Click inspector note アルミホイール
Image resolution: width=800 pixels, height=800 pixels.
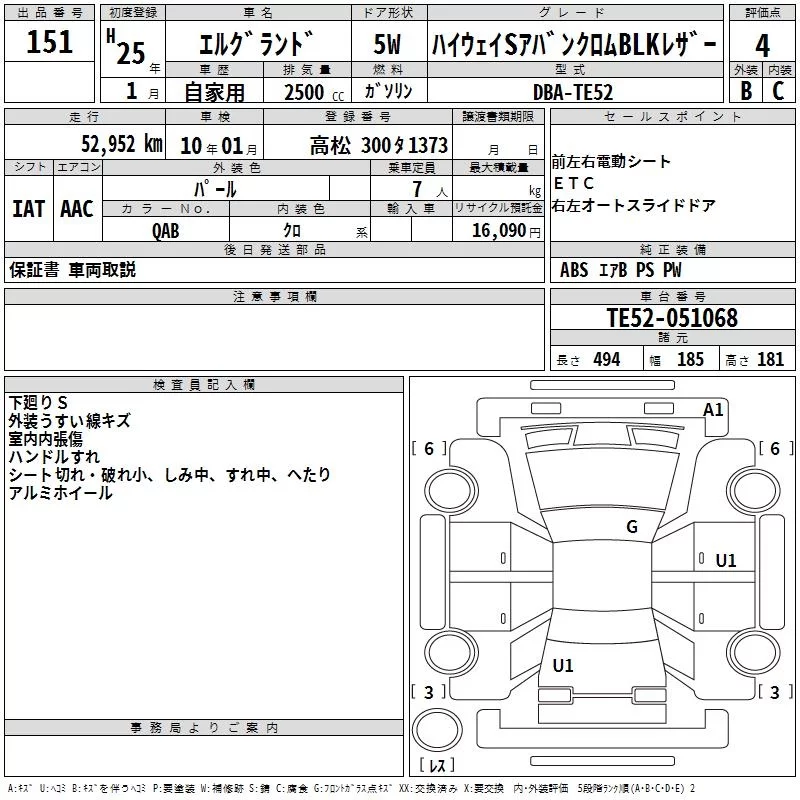60,493
